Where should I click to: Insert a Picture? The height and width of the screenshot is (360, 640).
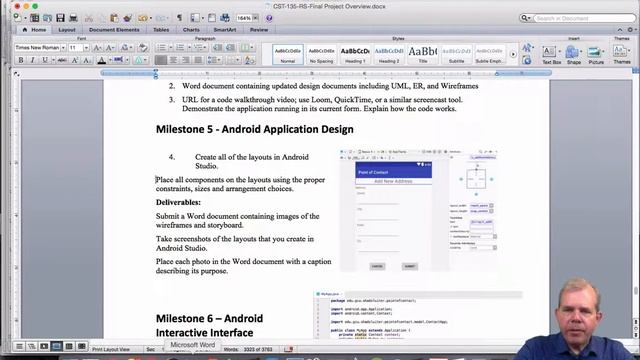click(x=596, y=55)
